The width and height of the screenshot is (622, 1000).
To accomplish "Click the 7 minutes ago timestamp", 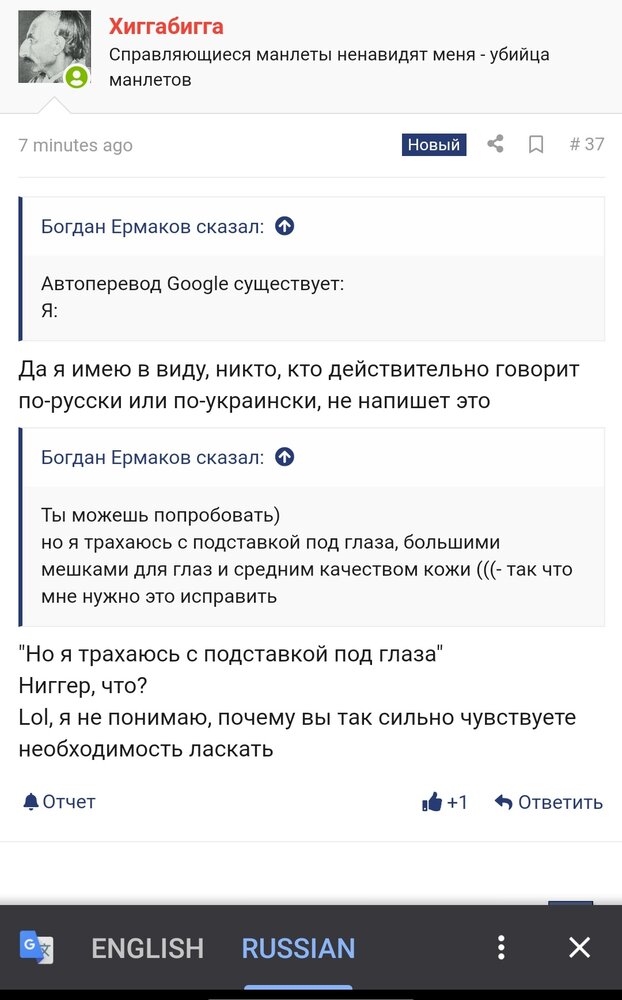I will [x=75, y=145].
